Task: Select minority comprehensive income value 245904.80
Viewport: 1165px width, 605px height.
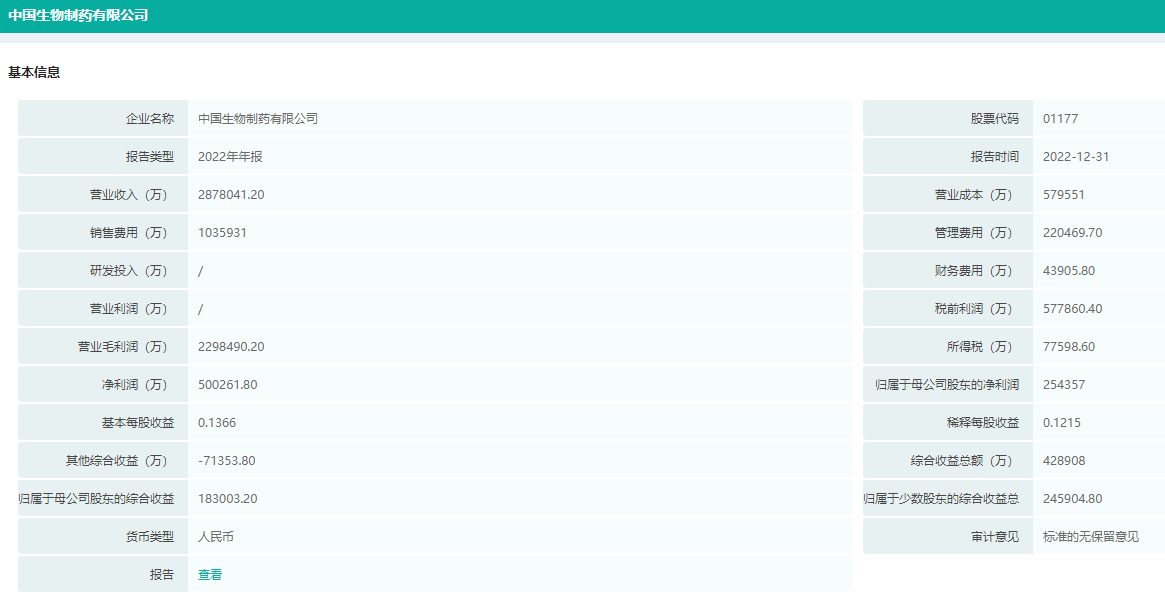Action: click(x=1073, y=498)
